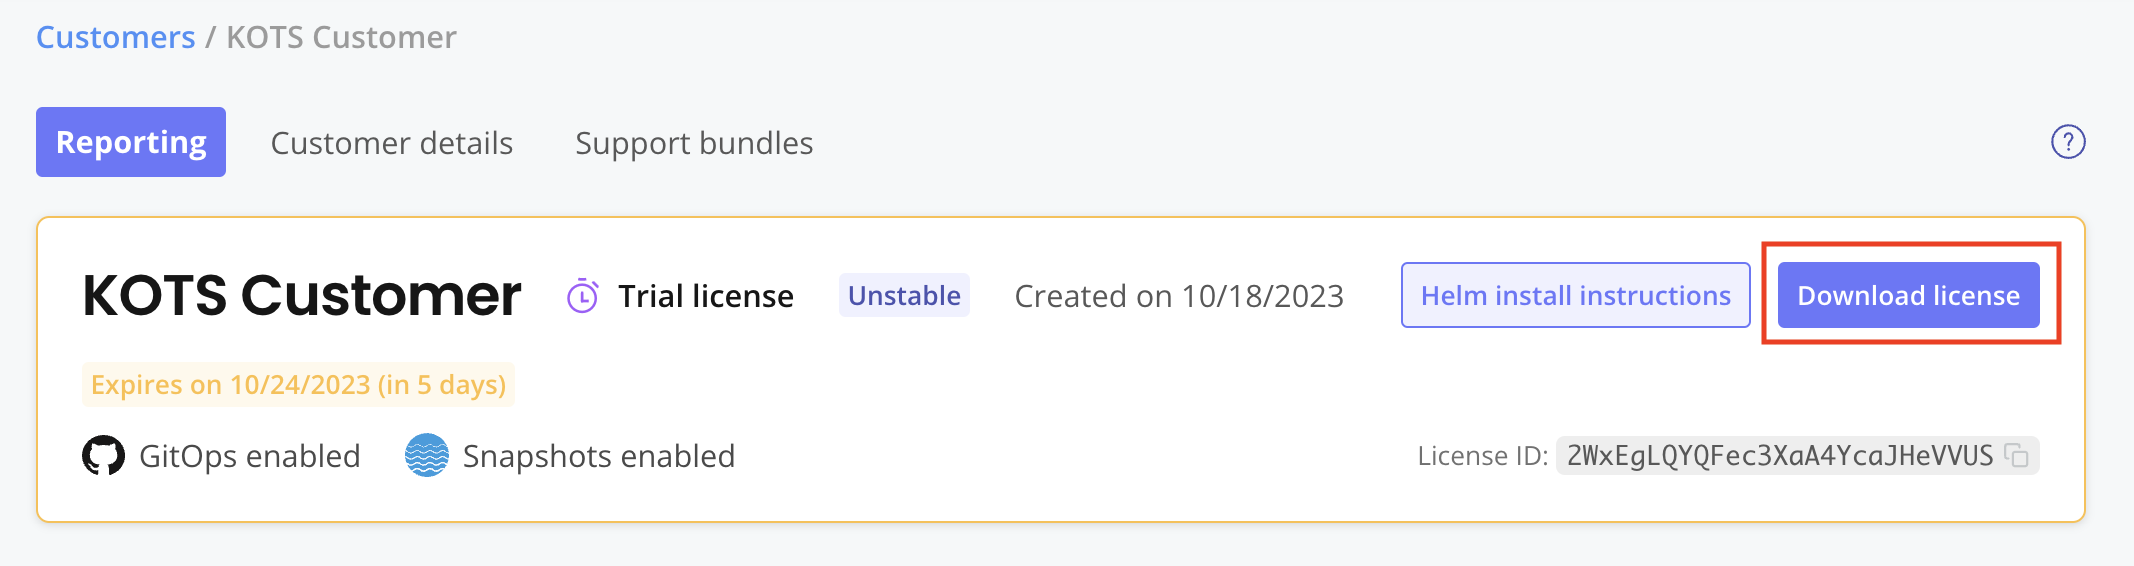Click the trial license clock icon

583,296
